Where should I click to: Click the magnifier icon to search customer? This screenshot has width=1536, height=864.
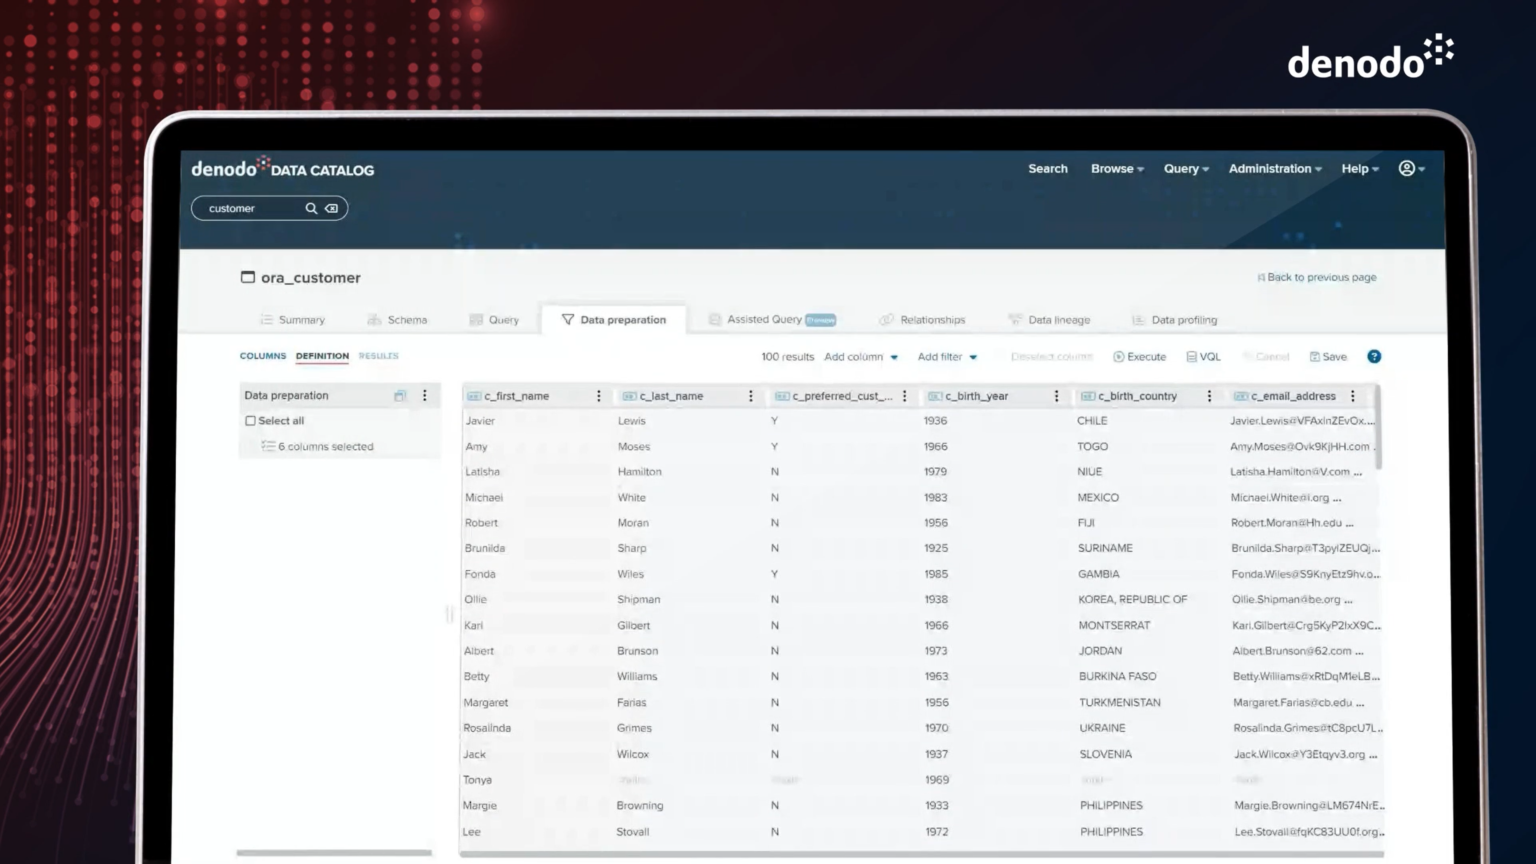click(x=311, y=208)
